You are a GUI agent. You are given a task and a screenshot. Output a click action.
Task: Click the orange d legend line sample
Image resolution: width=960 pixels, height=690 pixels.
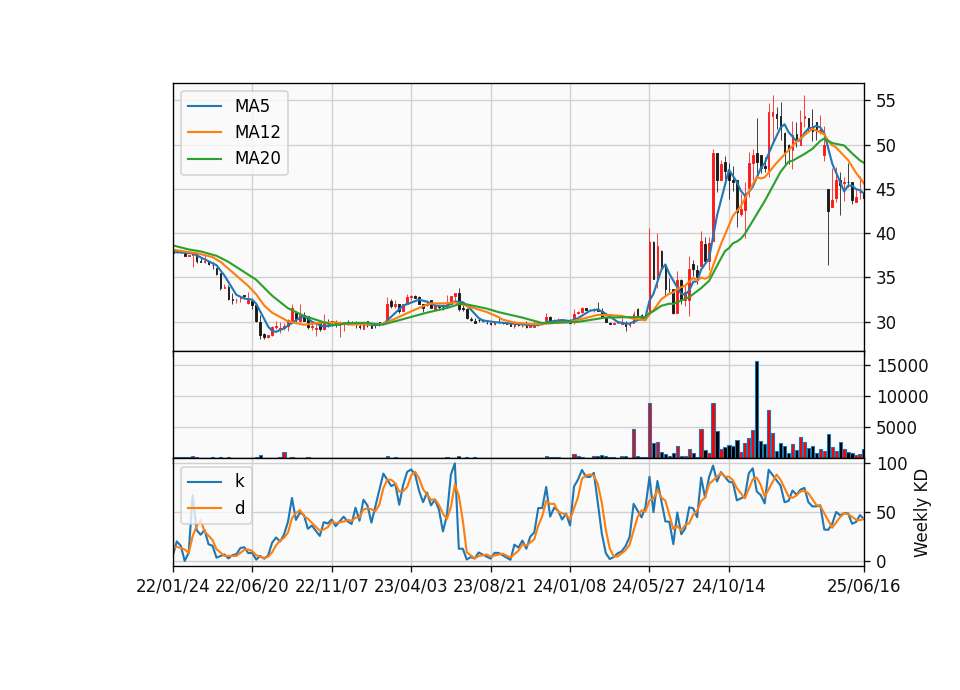point(204,508)
